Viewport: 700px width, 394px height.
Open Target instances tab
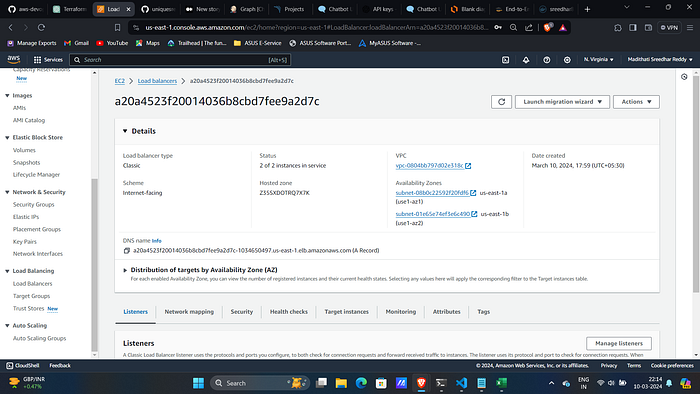tap(346, 312)
